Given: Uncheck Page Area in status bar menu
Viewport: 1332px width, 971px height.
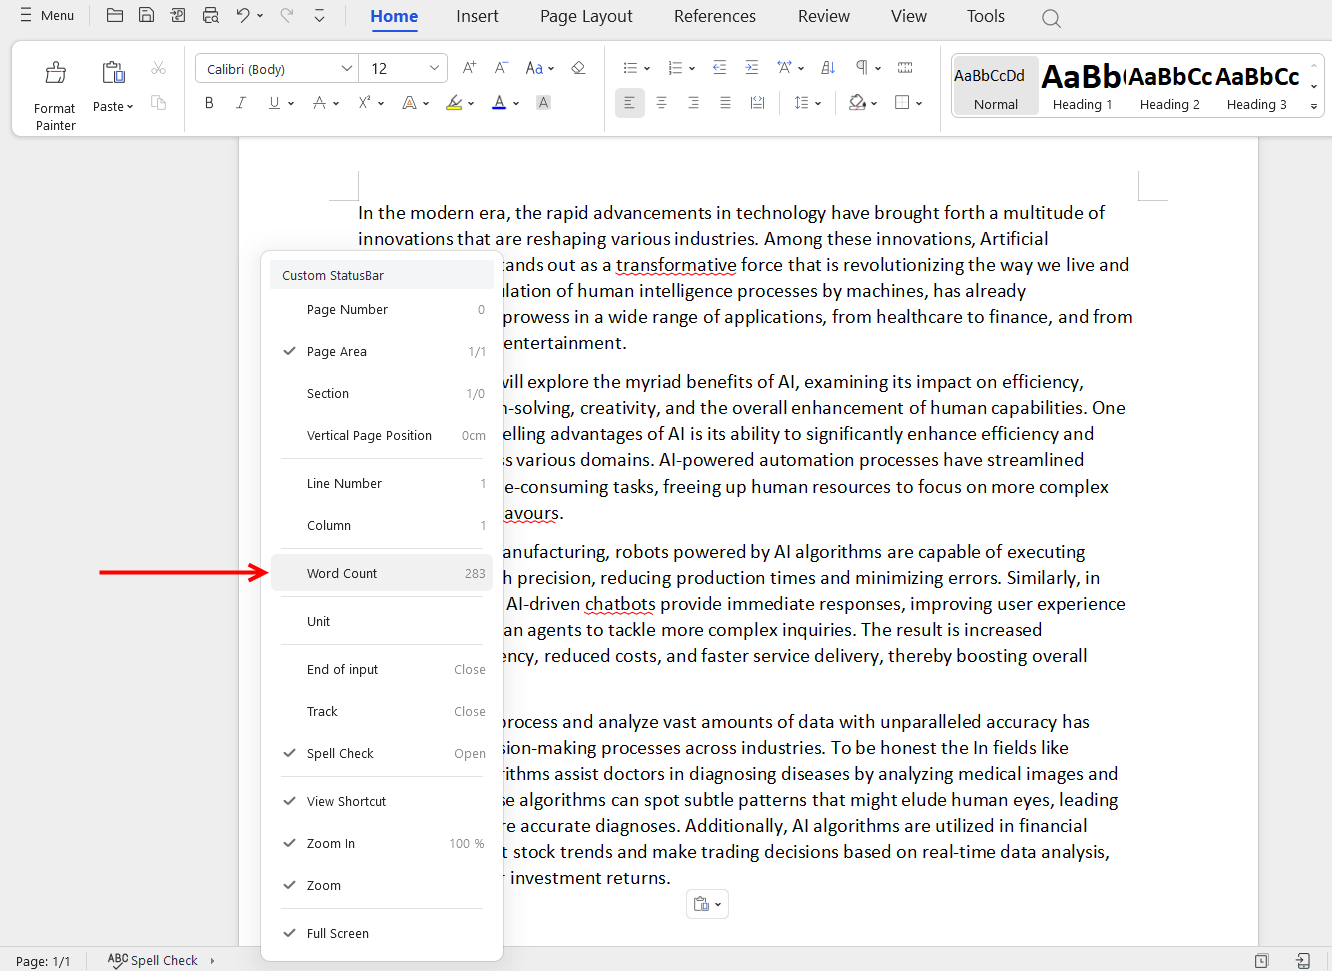Looking at the screenshot, I should tap(337, 352).
